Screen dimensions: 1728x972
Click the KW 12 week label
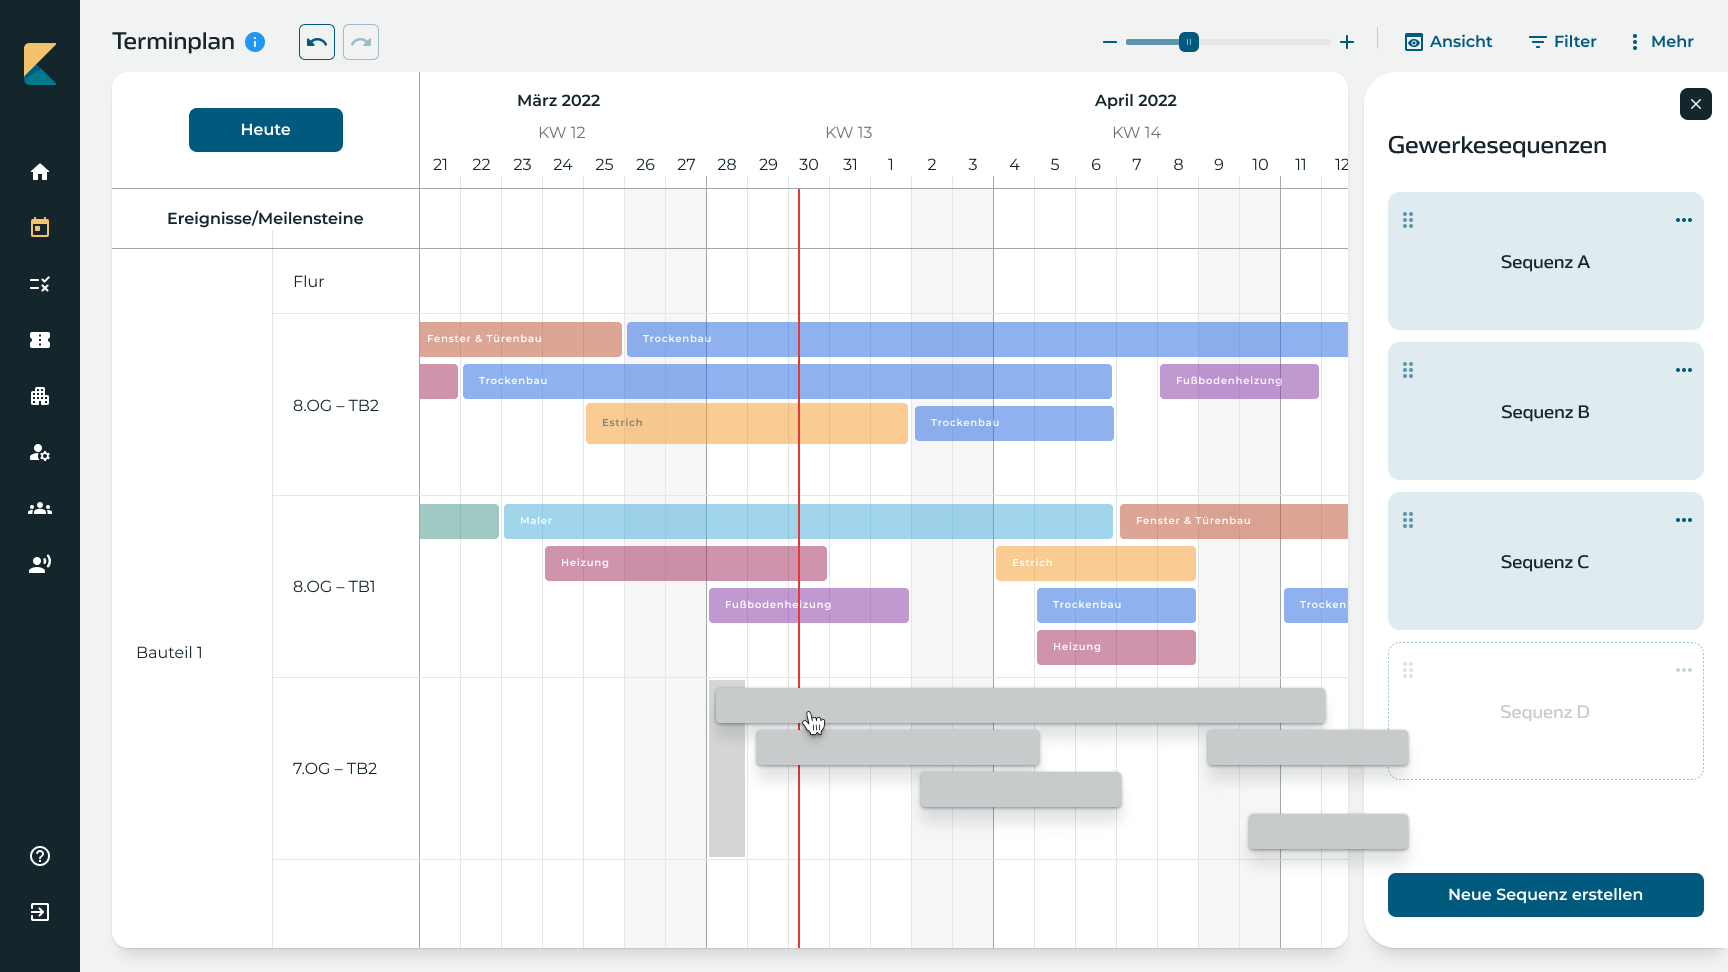pos(562,133)
